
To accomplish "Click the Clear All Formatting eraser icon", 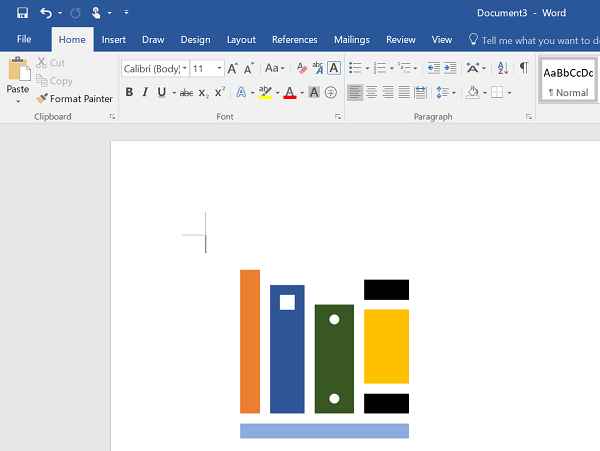I will point(302,68).
